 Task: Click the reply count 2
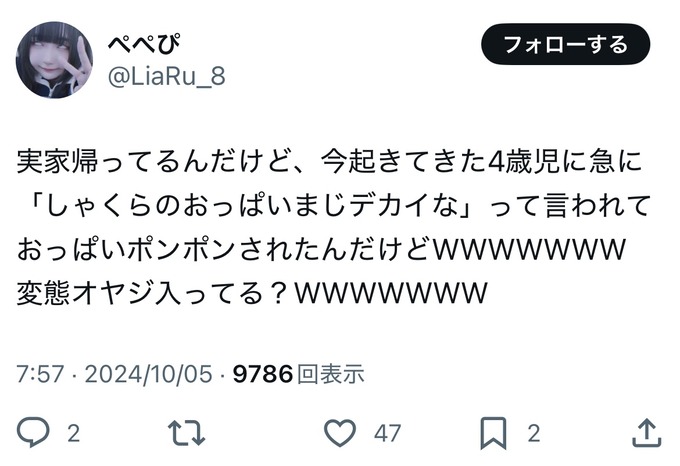pyautogui.click(x=74, y=433)
